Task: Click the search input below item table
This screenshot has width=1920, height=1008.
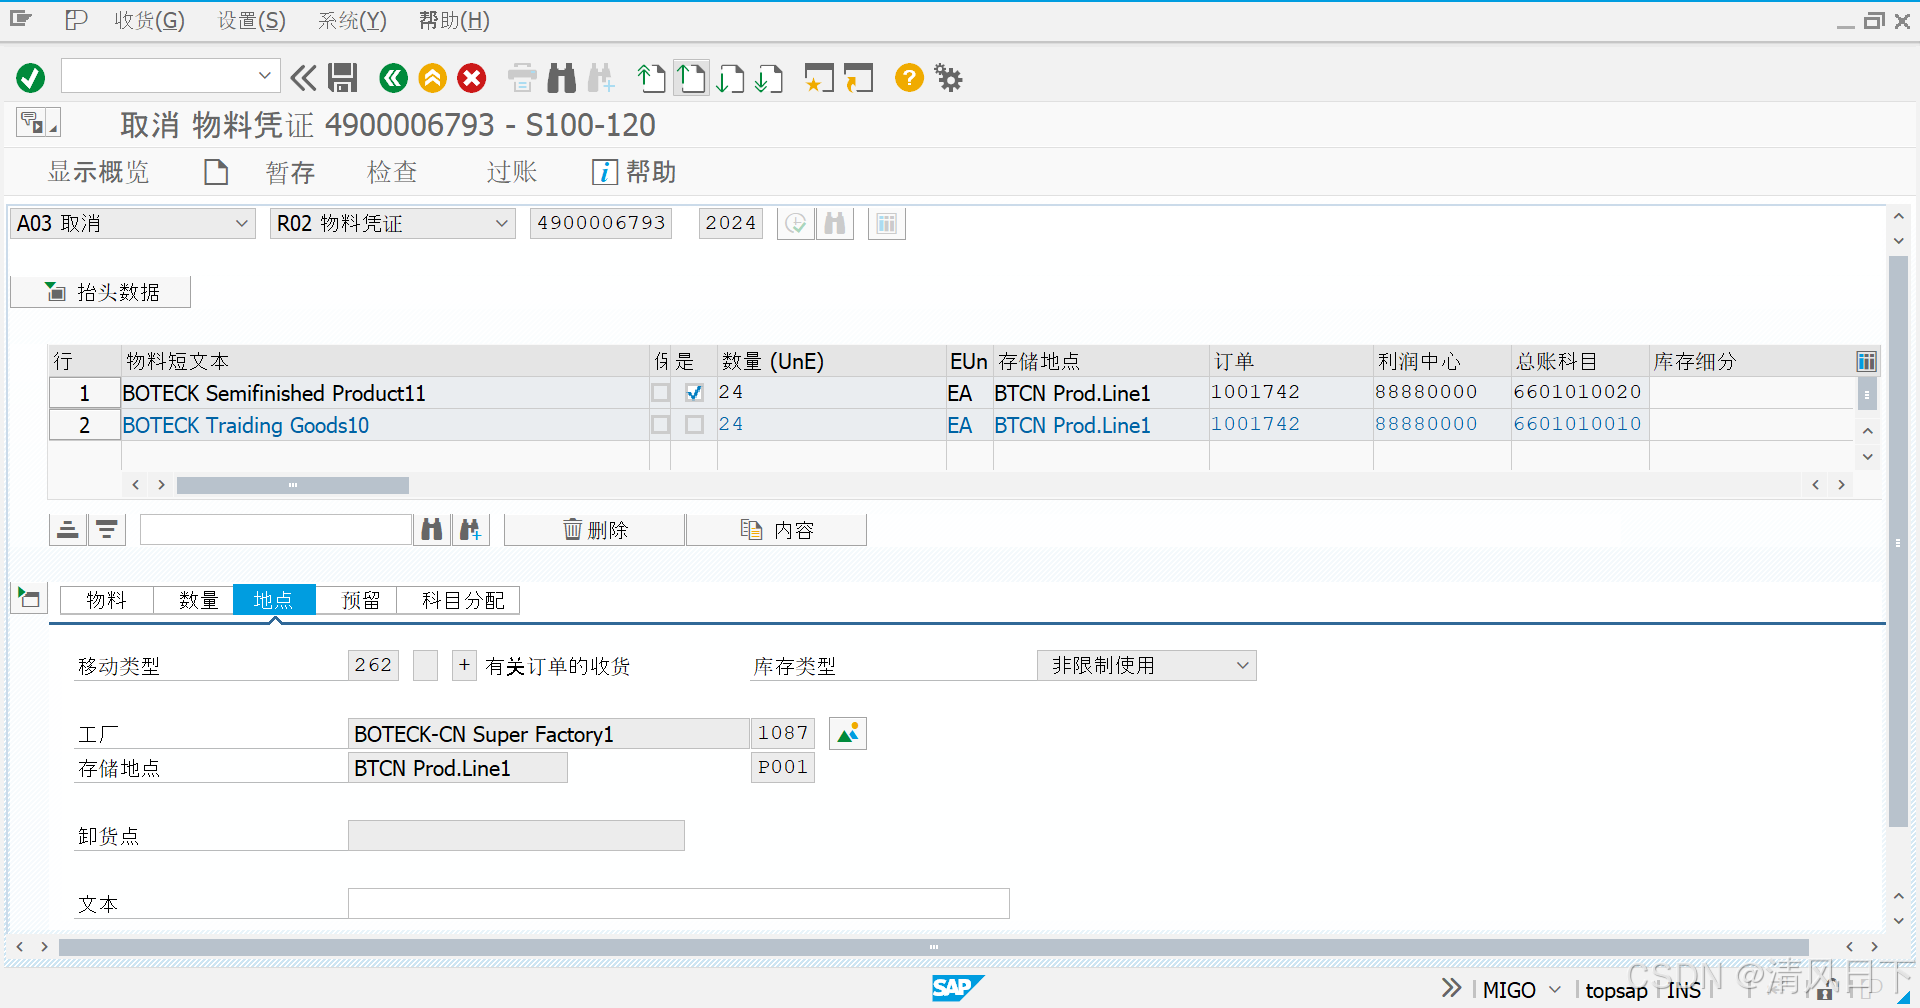Action: coord(276,529)
